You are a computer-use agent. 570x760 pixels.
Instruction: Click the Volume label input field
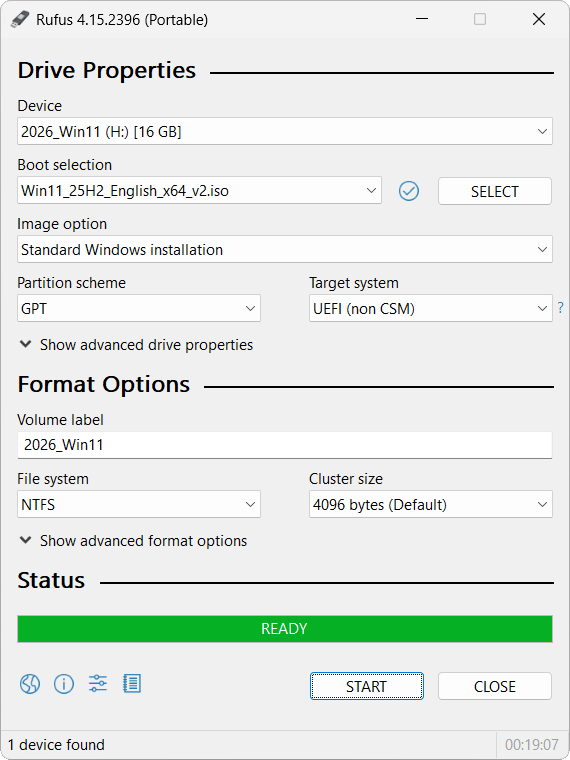pyautogui.click(x=285, y=445)
